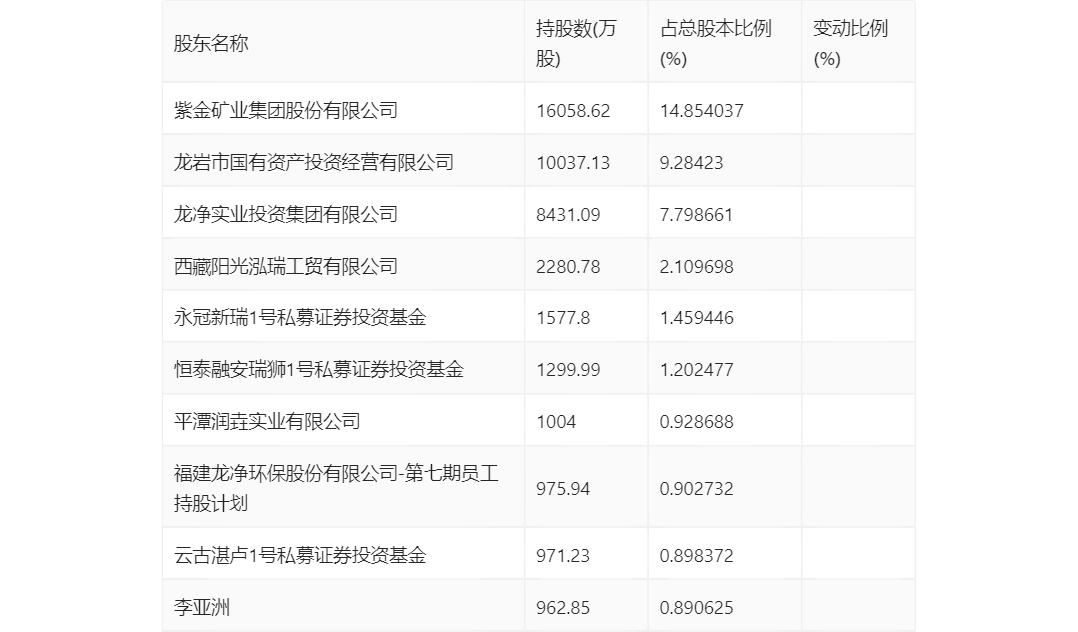The width and height of the screenshot is (1078, 632).
Task: Select shareholder 西藏阳光泓瑞工贸有限公司
Action: 286,266
